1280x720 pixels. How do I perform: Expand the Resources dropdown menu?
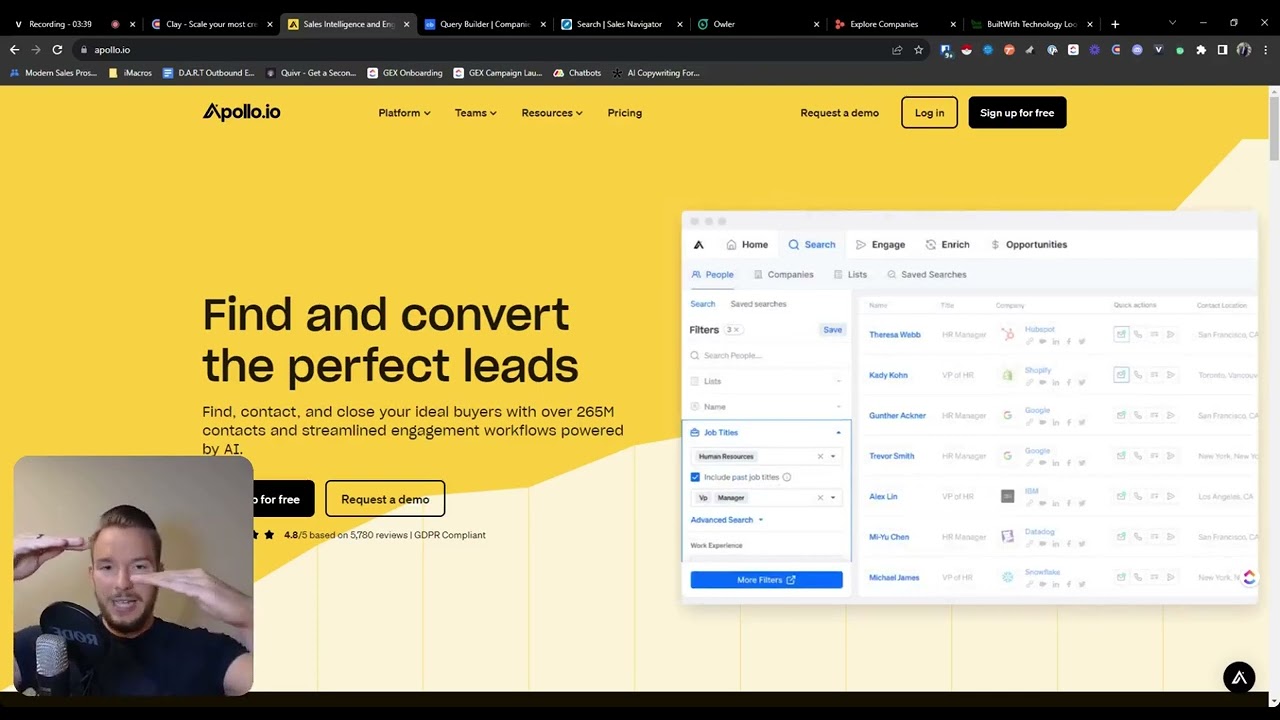(551, 113)
